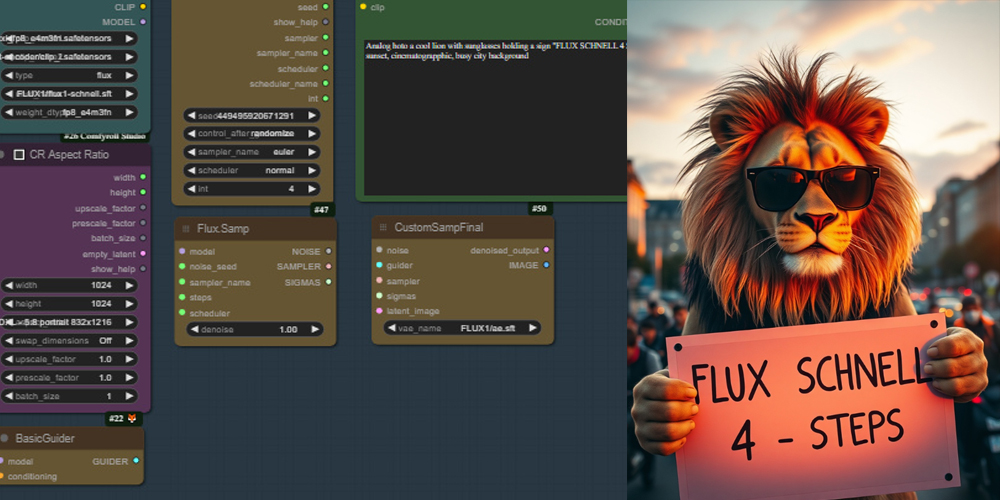Click the denoise 1.00 slider field
Screen dimensions: 1000x500
point(255,329)
